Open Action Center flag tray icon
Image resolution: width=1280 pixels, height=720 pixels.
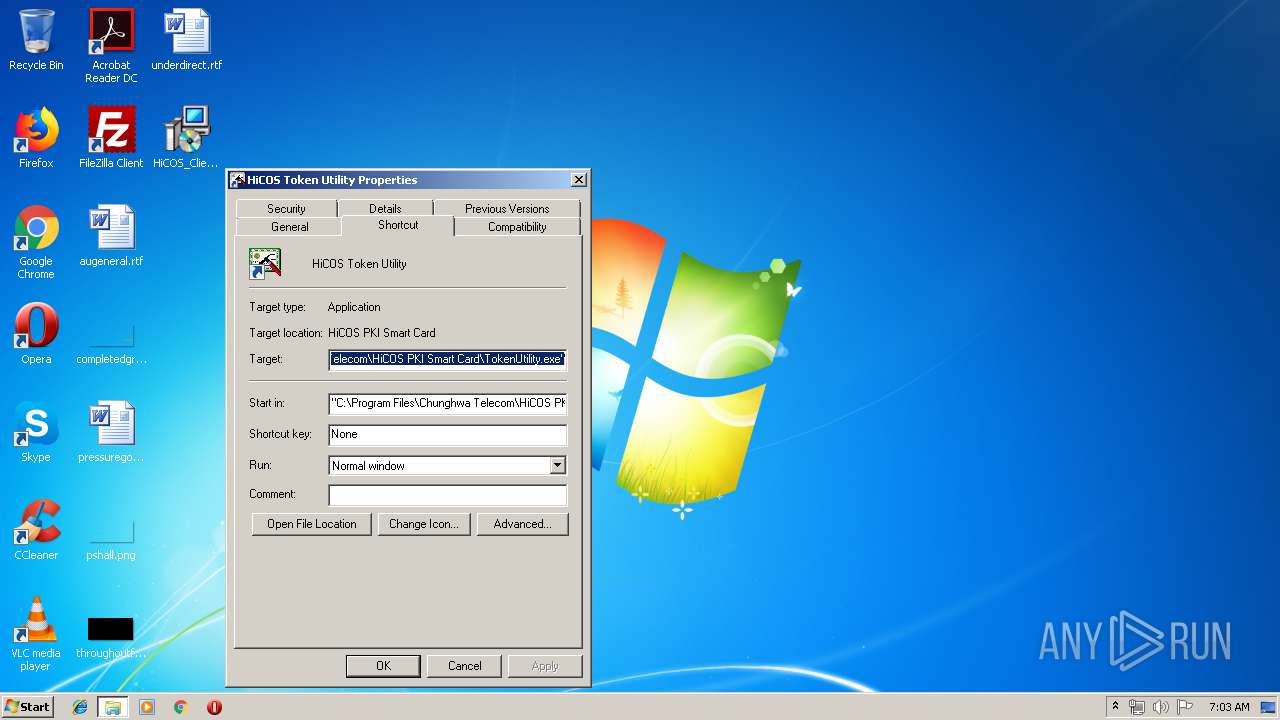(x=1185, y=707)
